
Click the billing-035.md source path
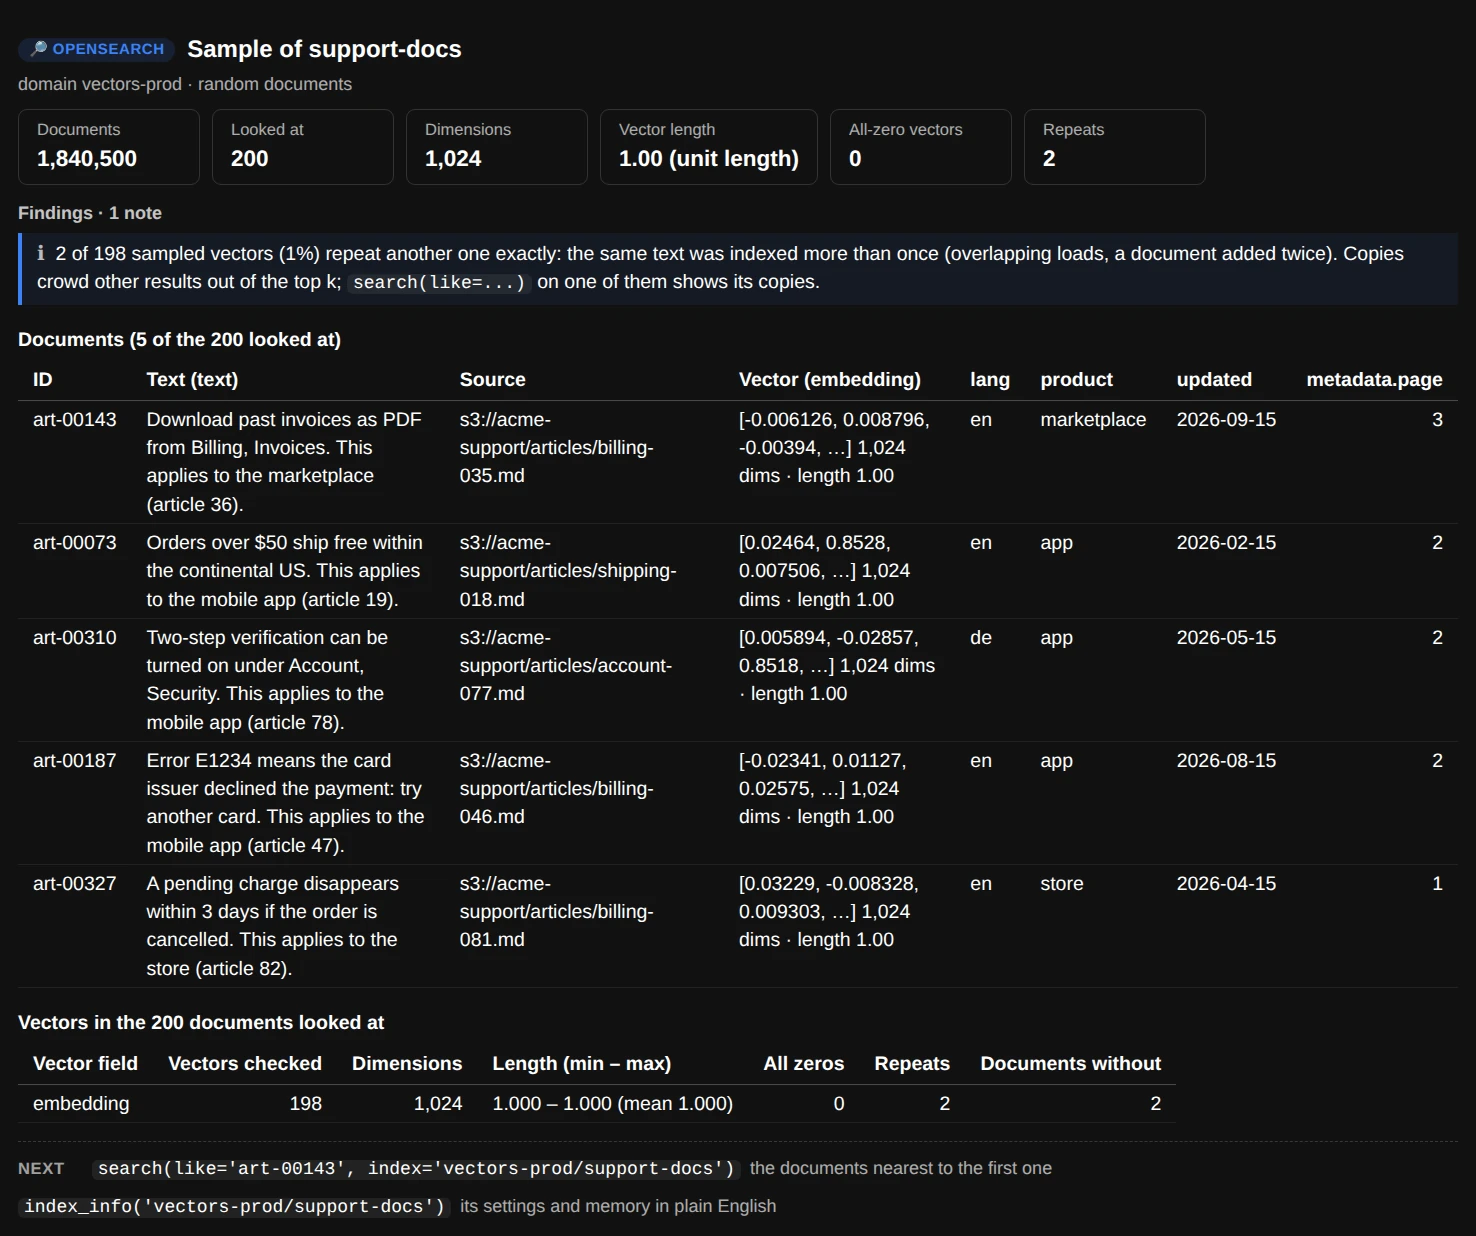557,448
